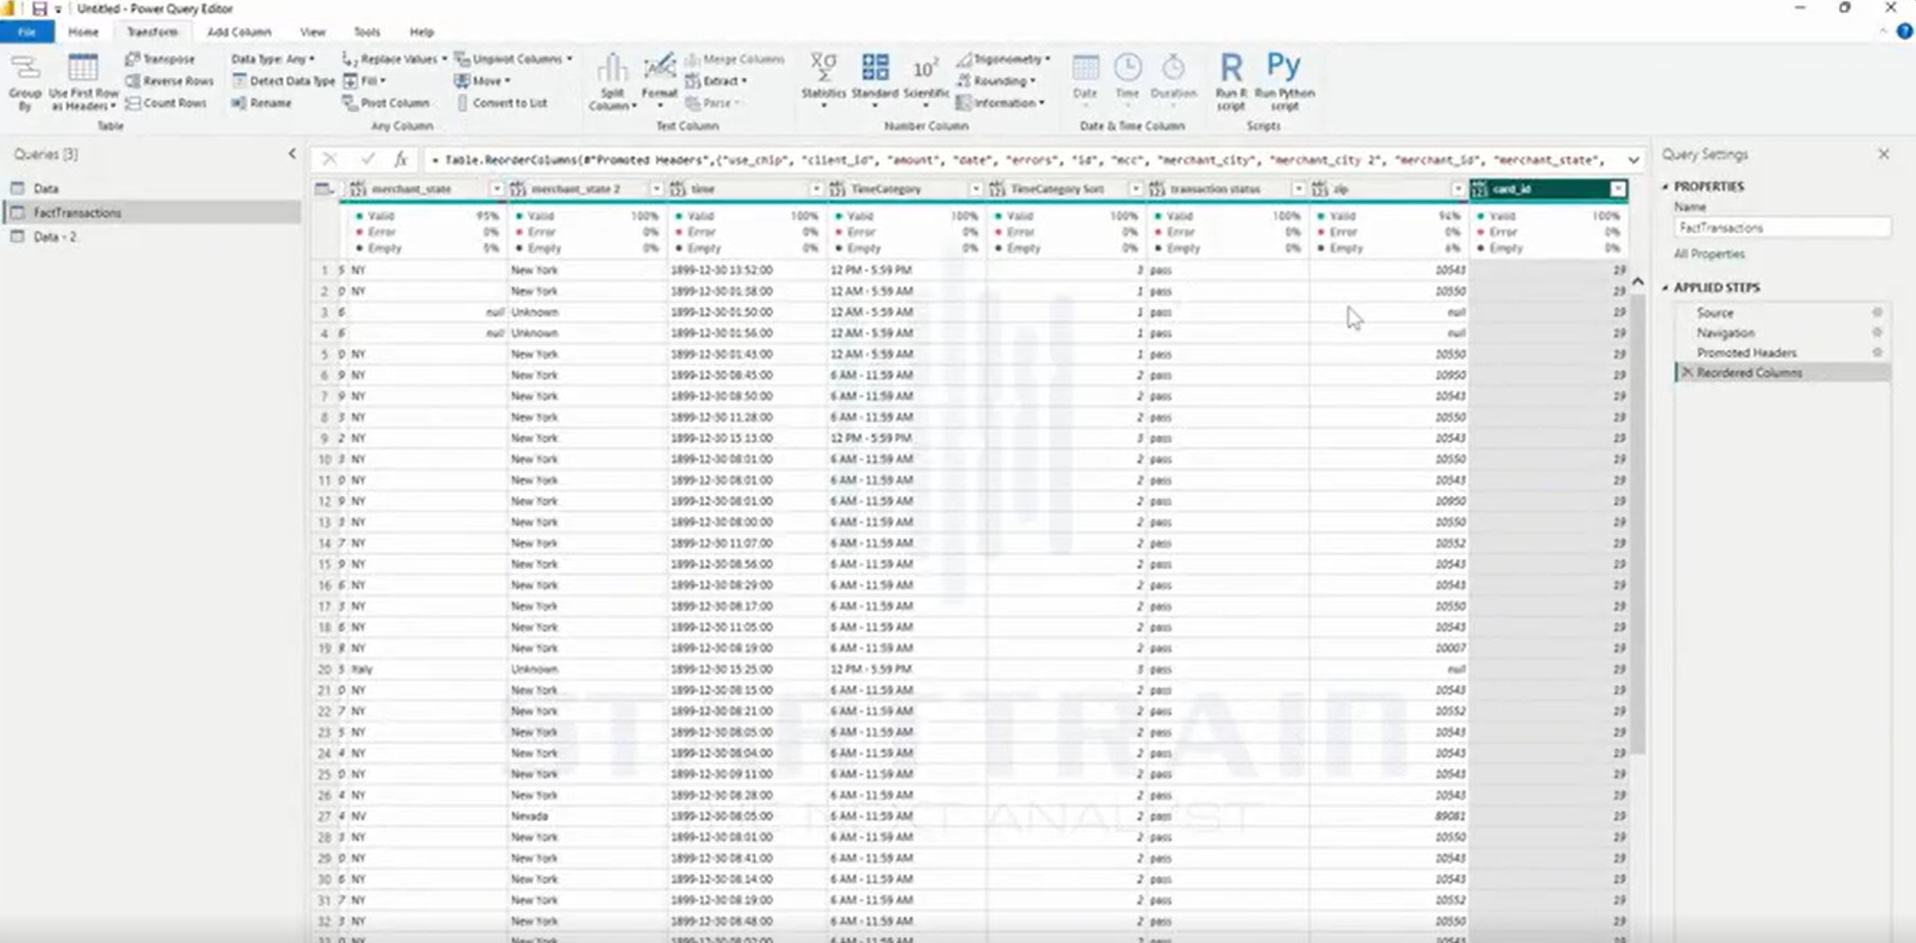Image resolution: width=1916 pixels, height=943 pixels.
Task: Reverse the table rows
Action: coord(169,81)
